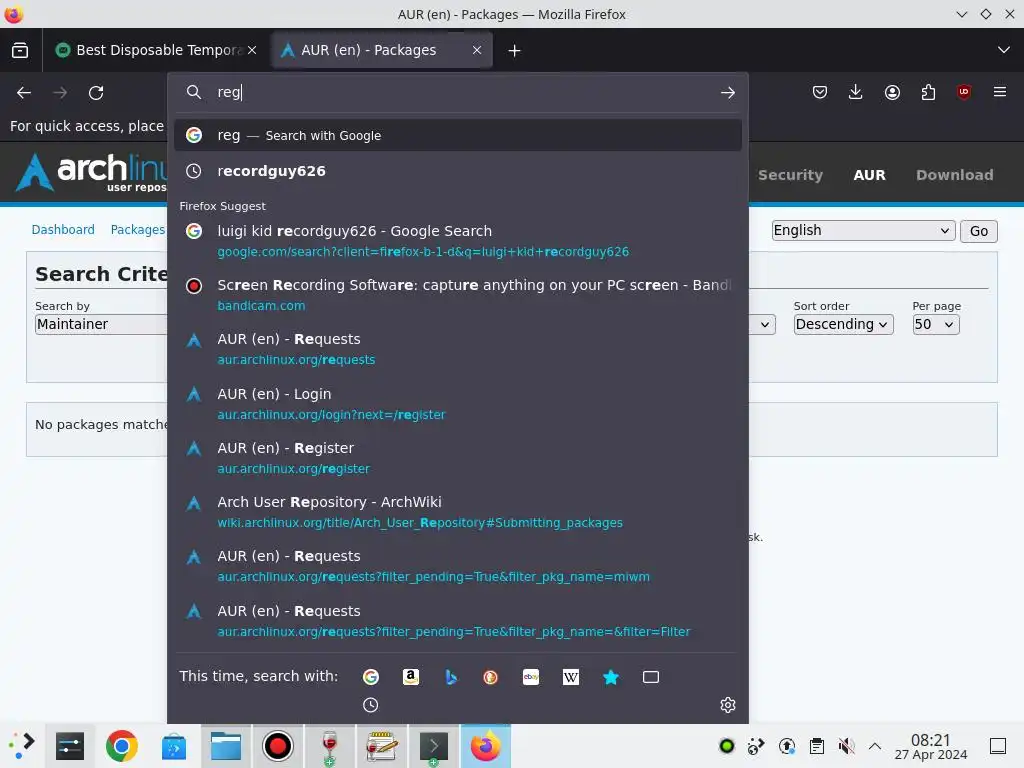Open a new tab with plus button
1024x768 pixels.
coord(515,50)
